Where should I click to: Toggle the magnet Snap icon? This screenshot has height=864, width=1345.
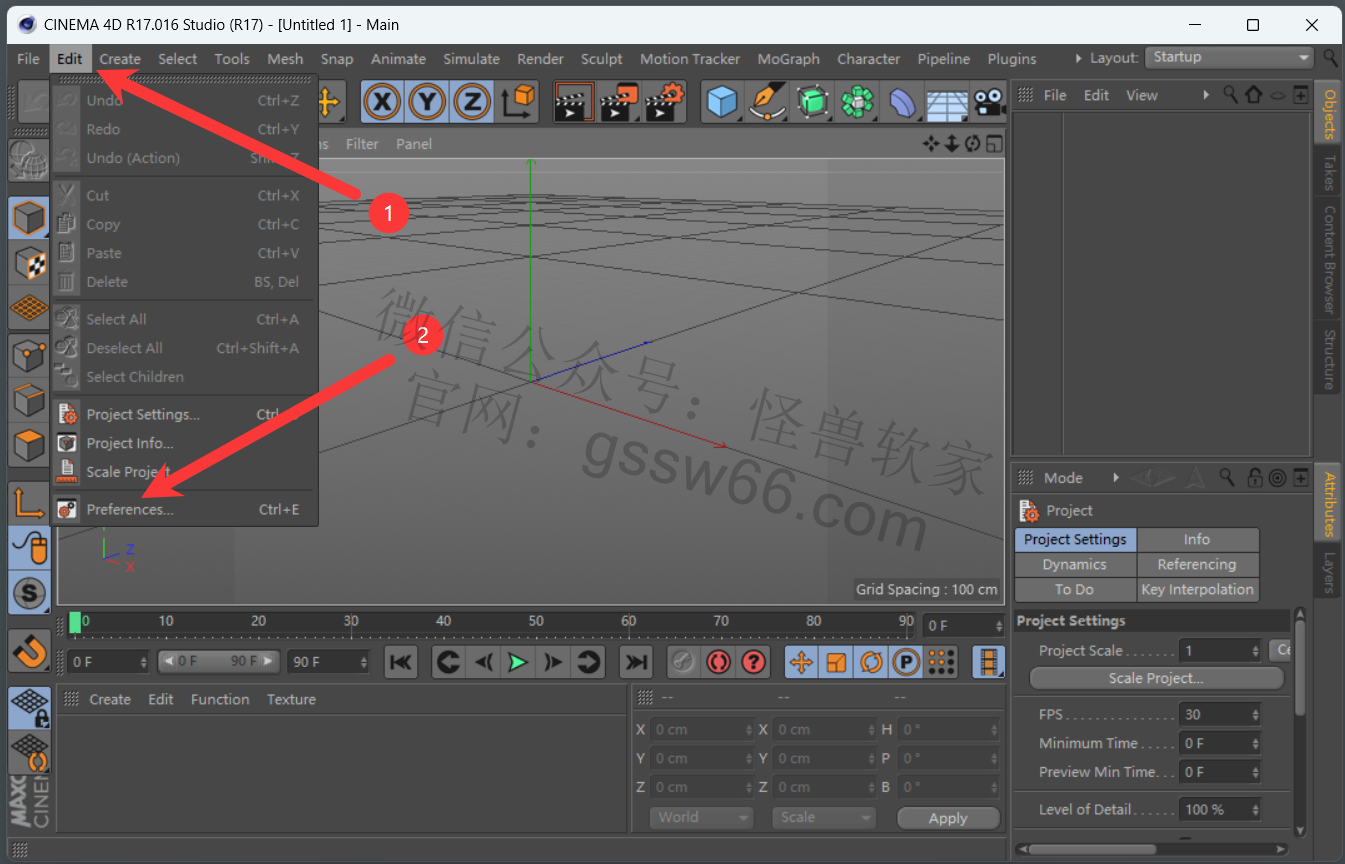(29, 651)
